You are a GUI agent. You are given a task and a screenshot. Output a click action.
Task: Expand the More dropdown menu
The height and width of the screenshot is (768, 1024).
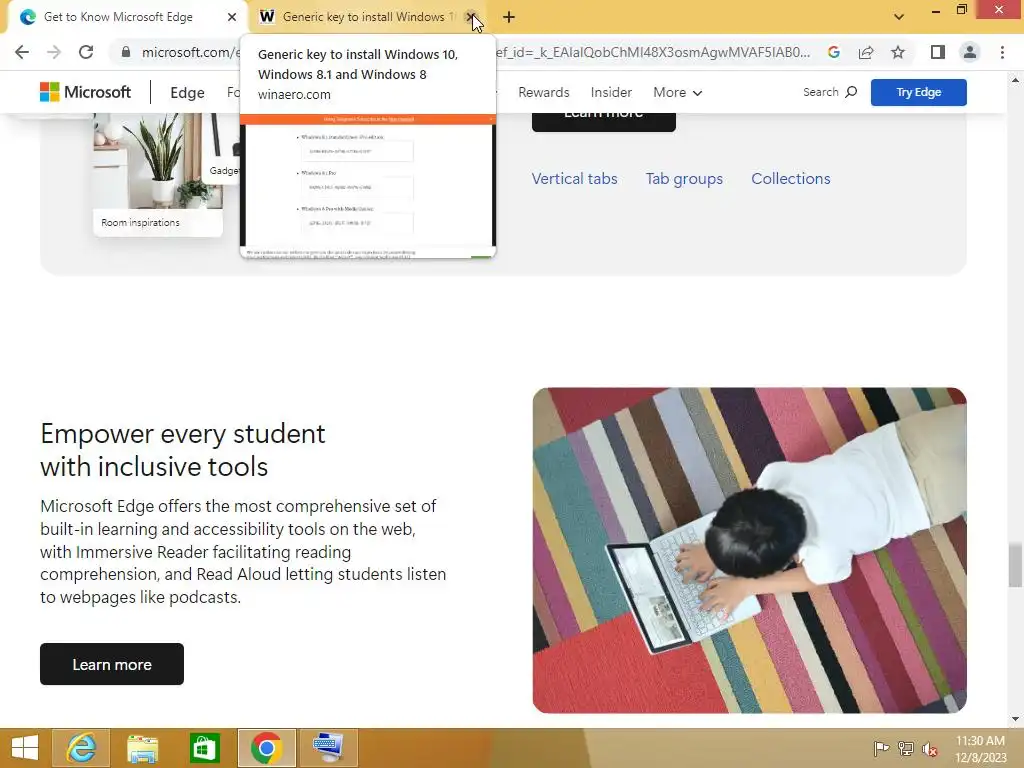677,93
